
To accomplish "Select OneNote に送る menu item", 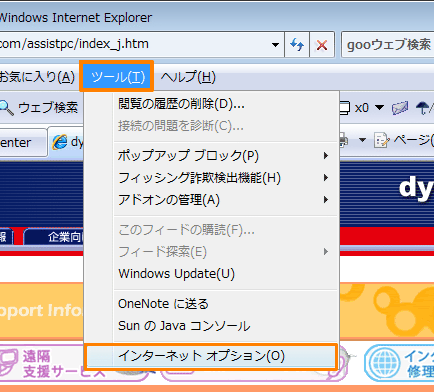I will 211,304.
